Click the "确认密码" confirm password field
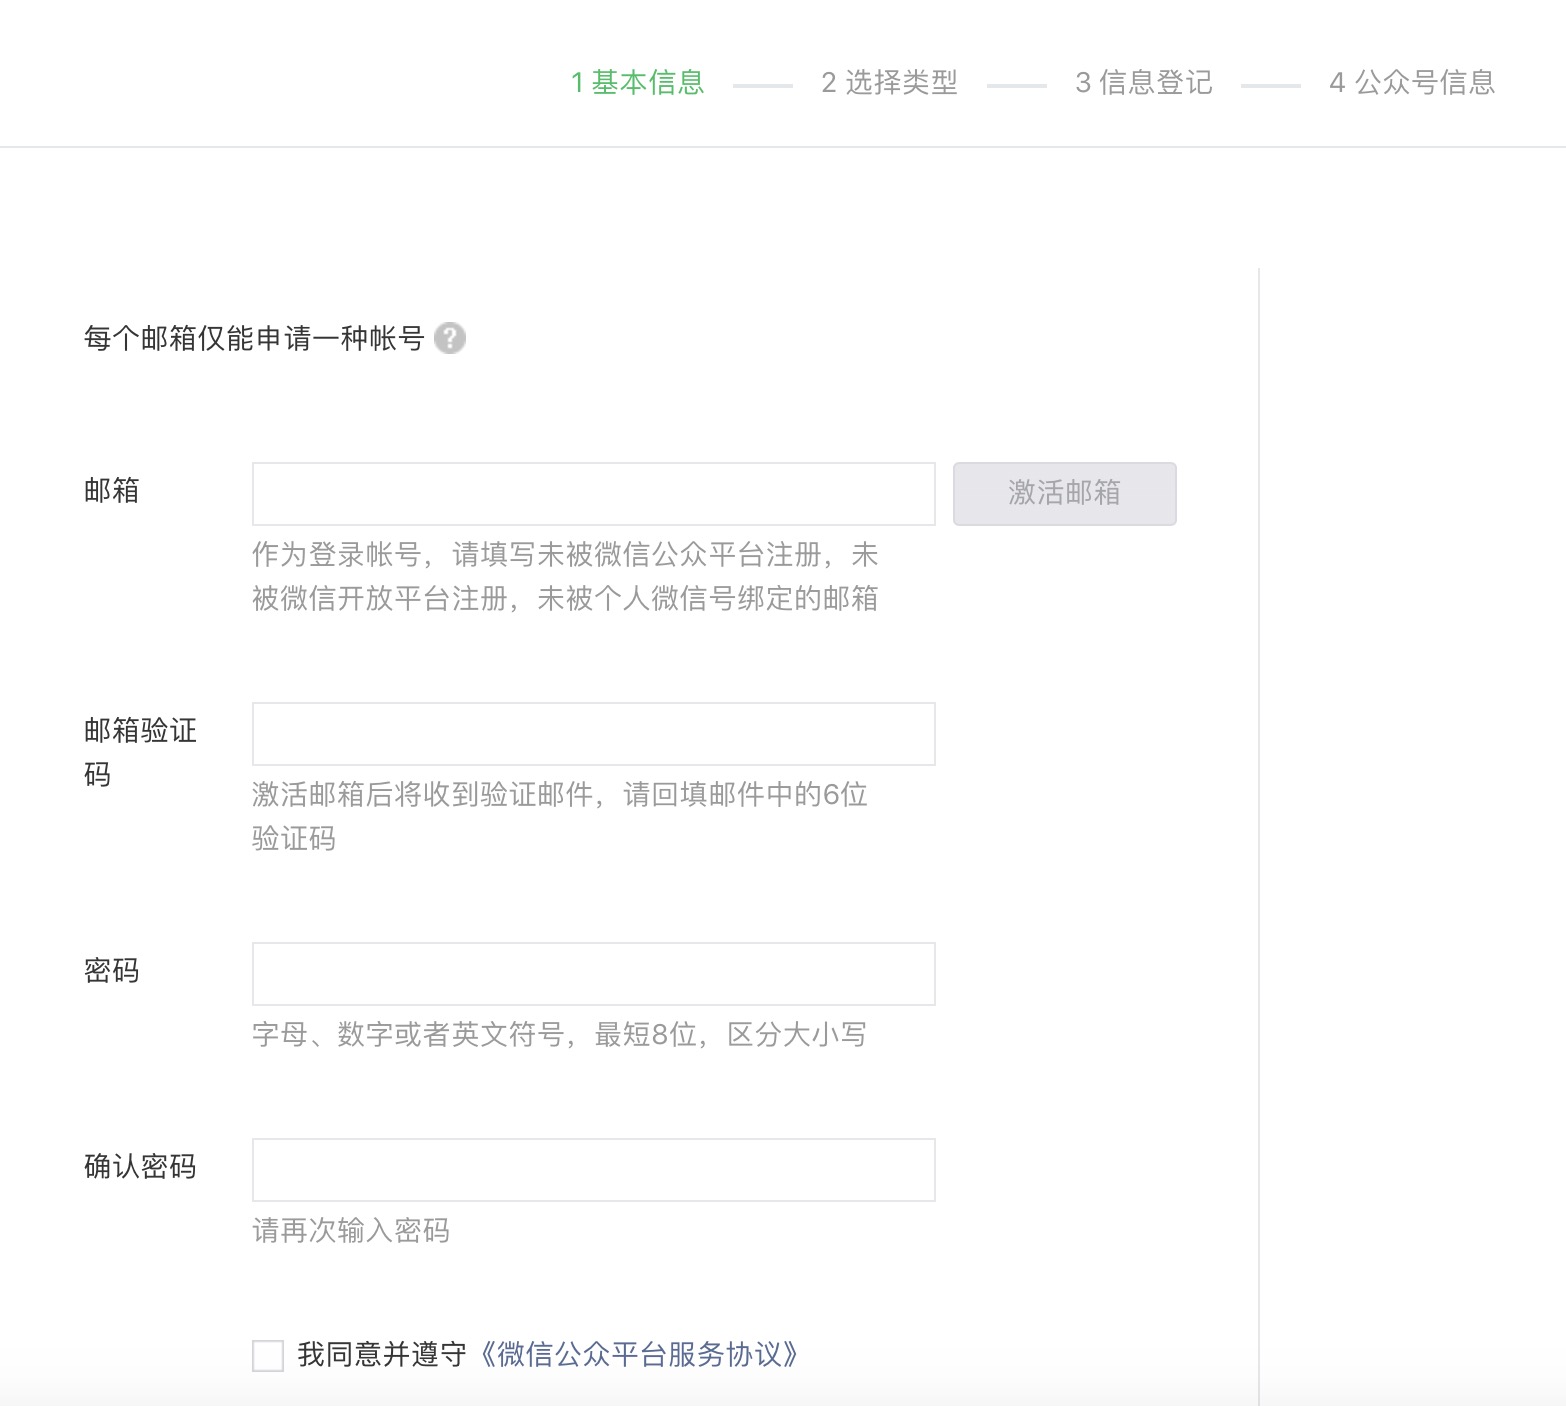The height and width of the screenshot is (1406, 1566). point(592,1169)
